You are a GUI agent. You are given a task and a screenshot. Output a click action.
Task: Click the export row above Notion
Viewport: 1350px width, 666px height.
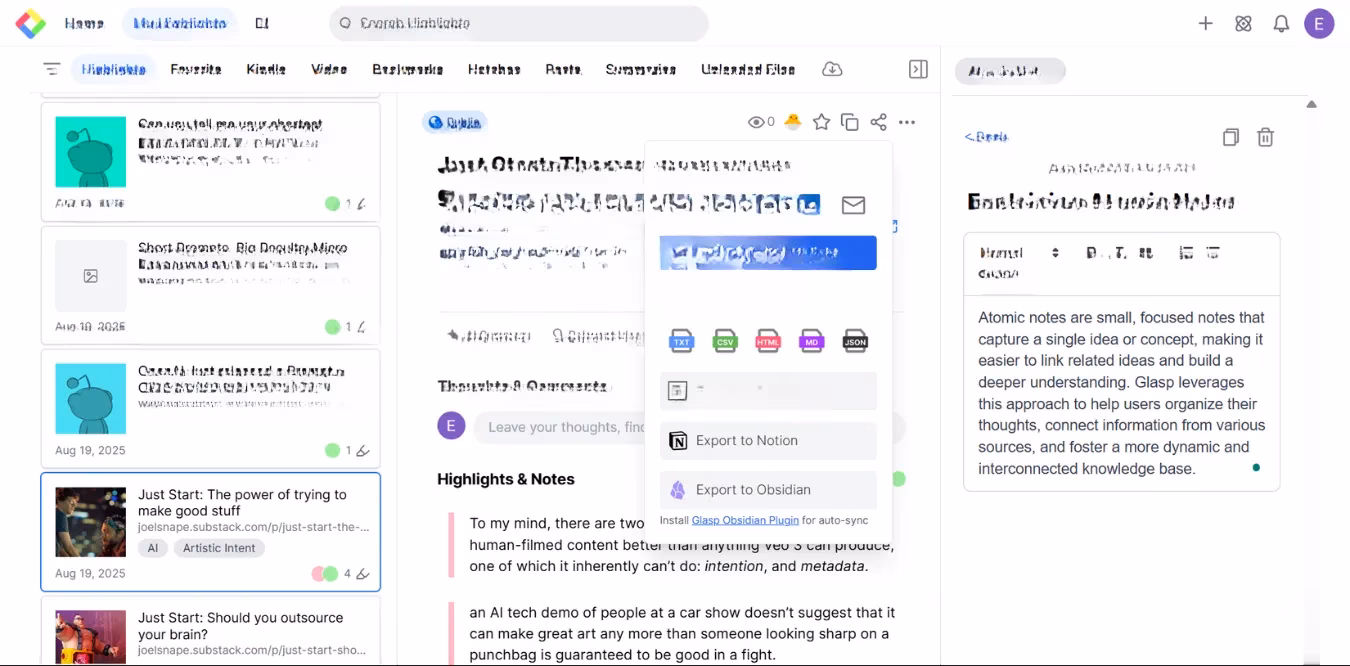(x=768, y=391)
